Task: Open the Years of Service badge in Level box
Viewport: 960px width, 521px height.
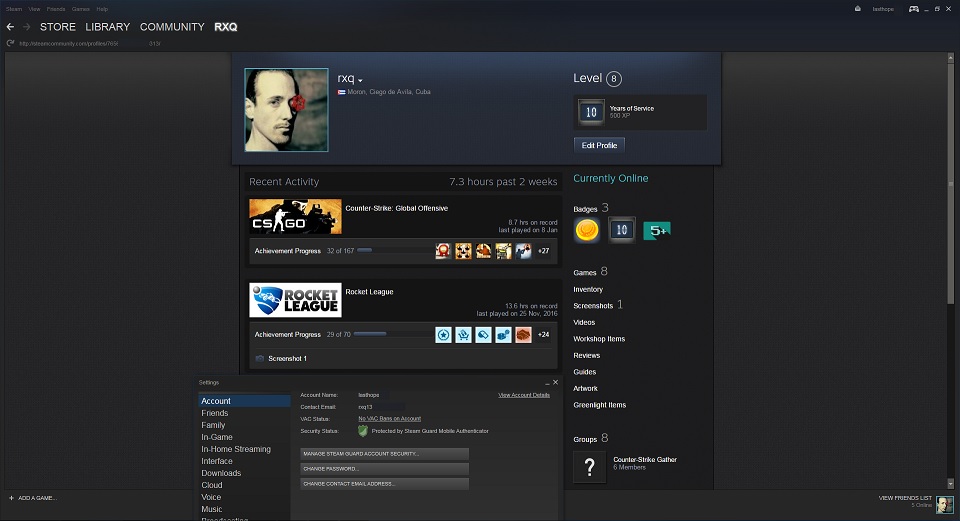Action: (x=591, y=112)
